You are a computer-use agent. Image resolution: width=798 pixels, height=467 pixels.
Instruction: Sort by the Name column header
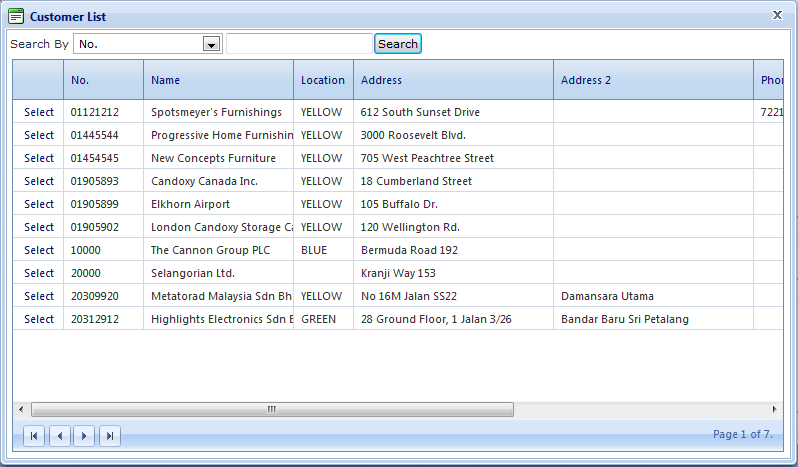[218, 80]
